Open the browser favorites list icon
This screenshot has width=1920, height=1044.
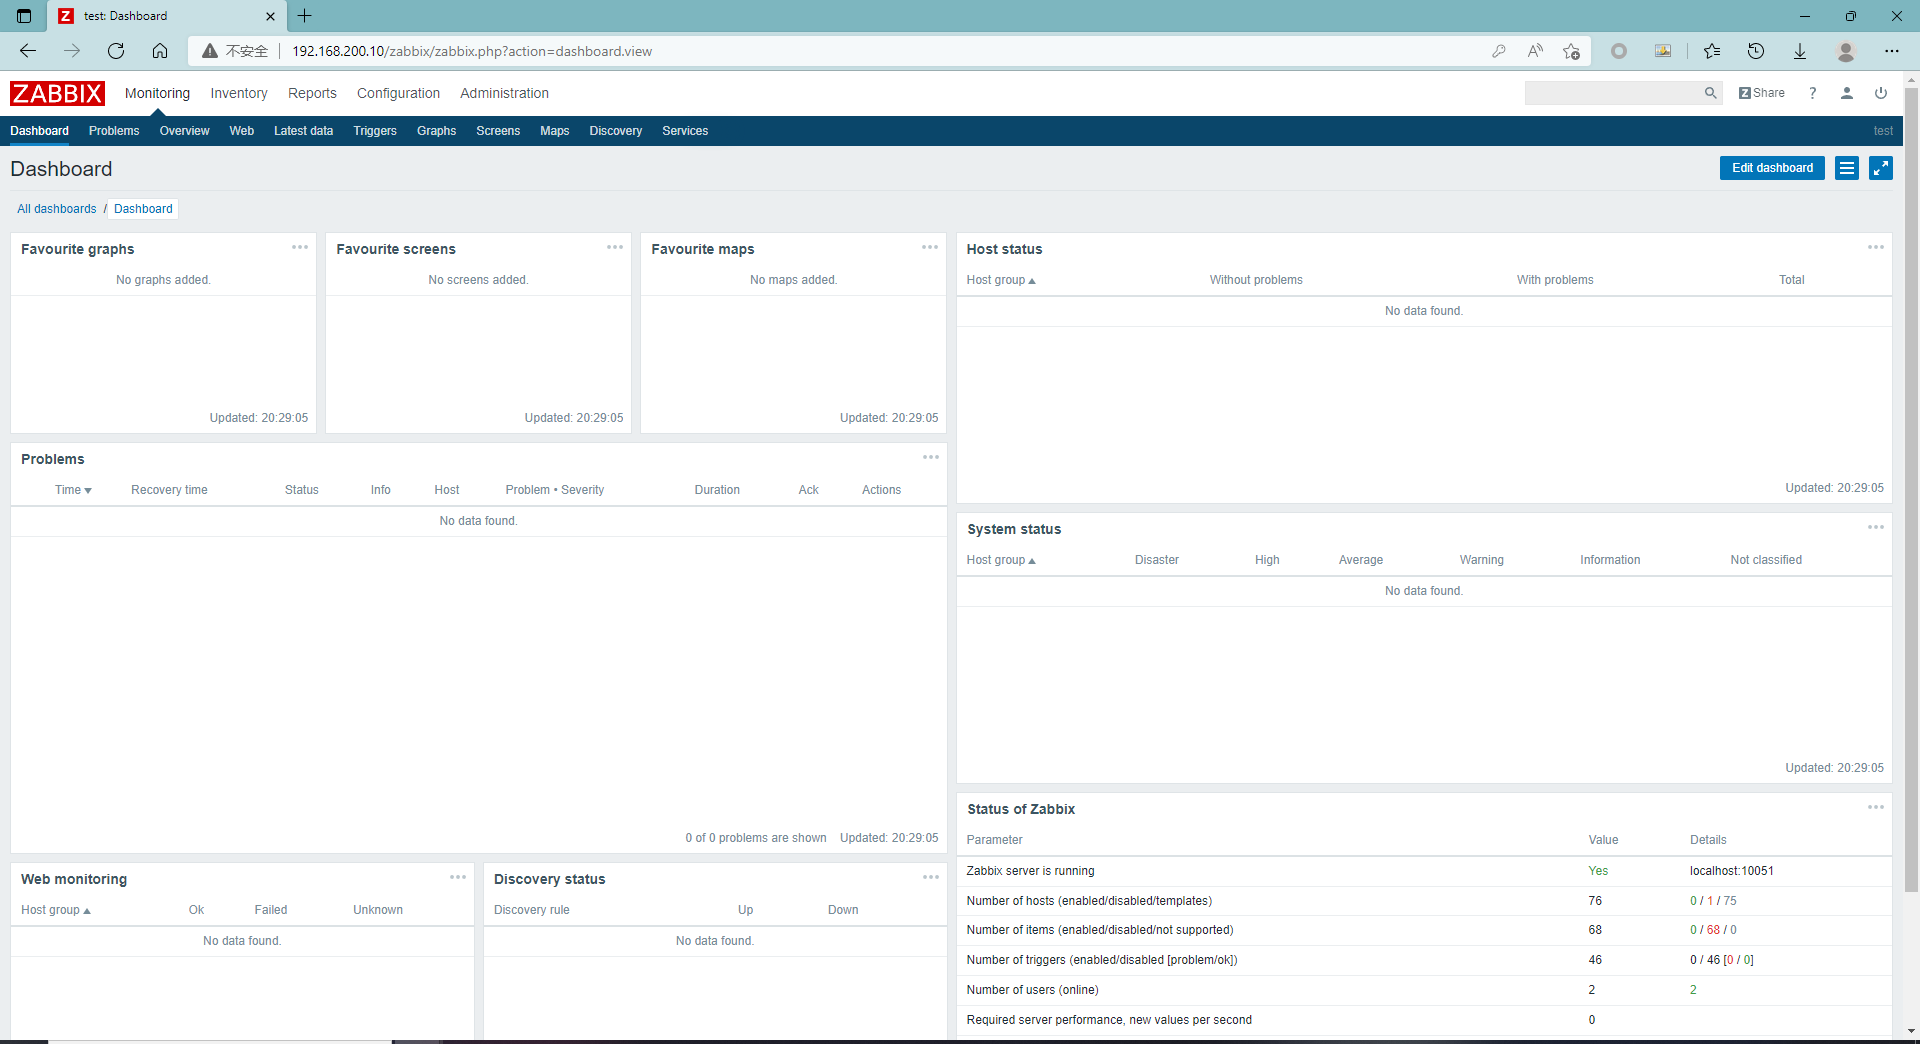click(1712, 51)
